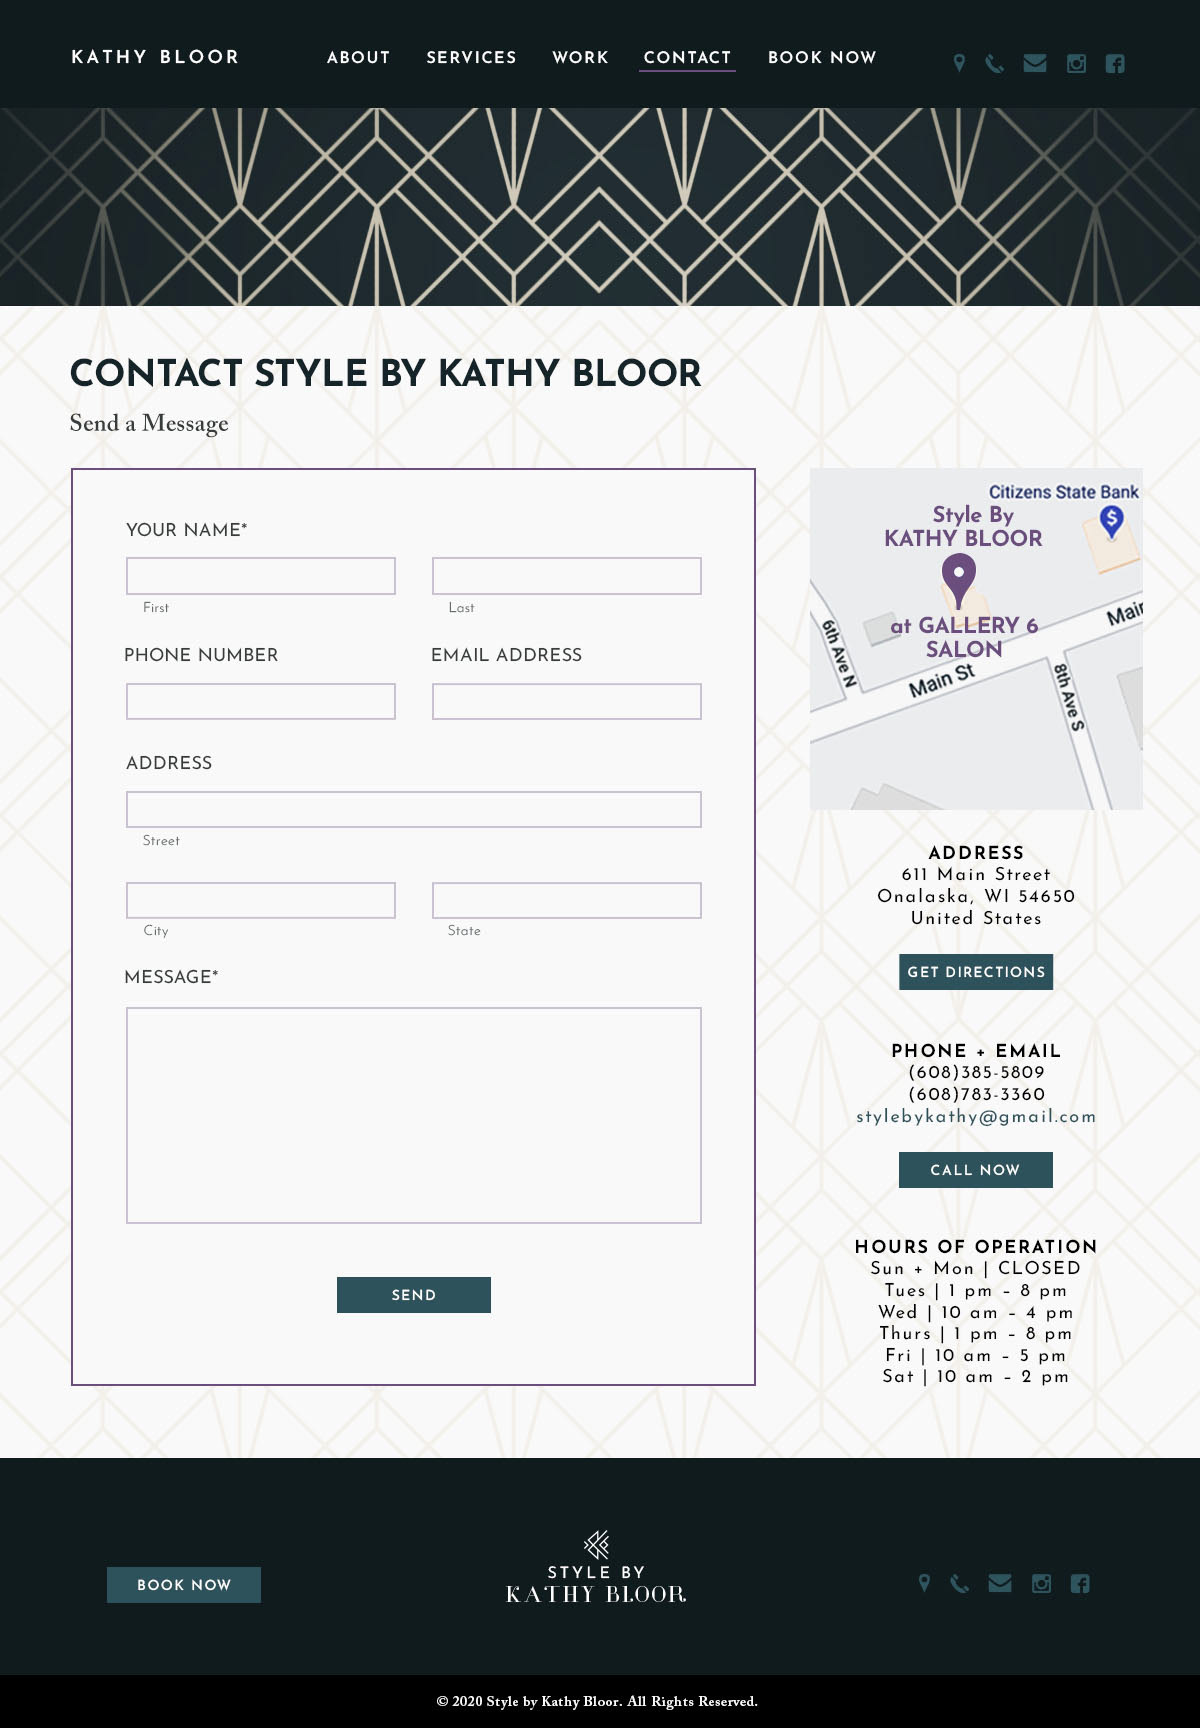Click the Get Directions button
The width and height of the screenshot is (1200, 1728).
click(x=975, y=972)
